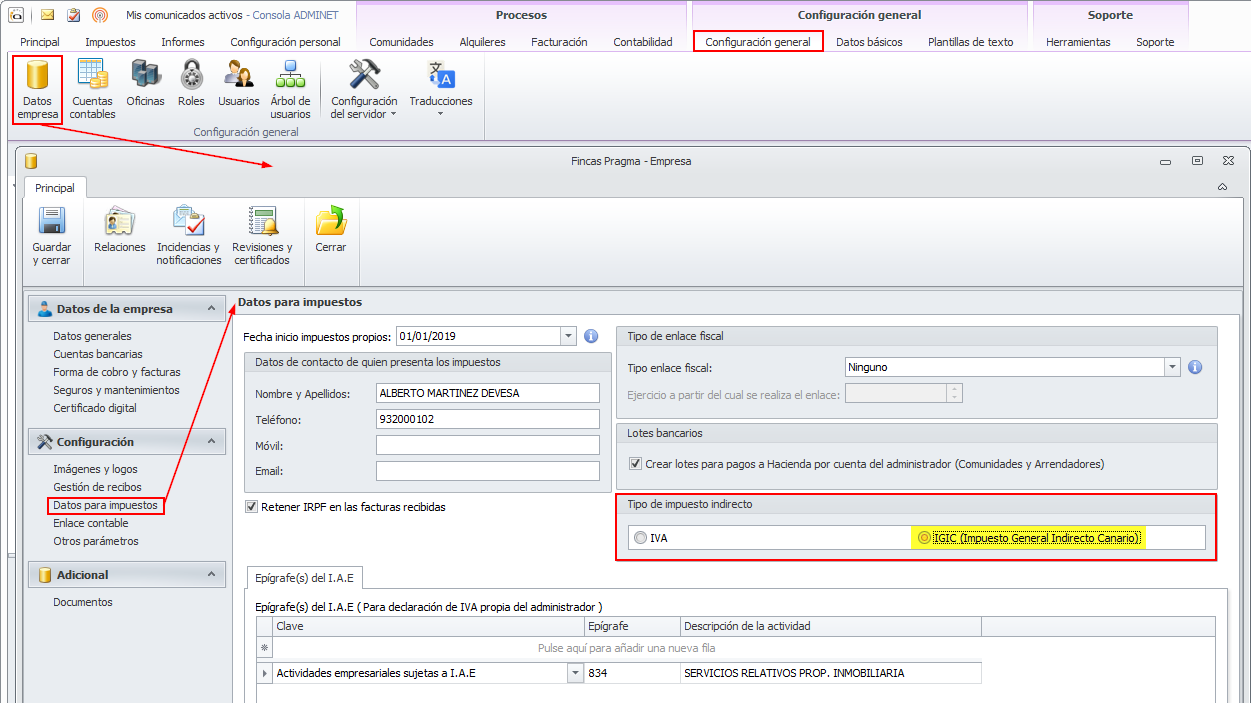This screenshot has height=703, width=1251.
Task: Open Revisiones y certificados
Action: tap(262, 236)
